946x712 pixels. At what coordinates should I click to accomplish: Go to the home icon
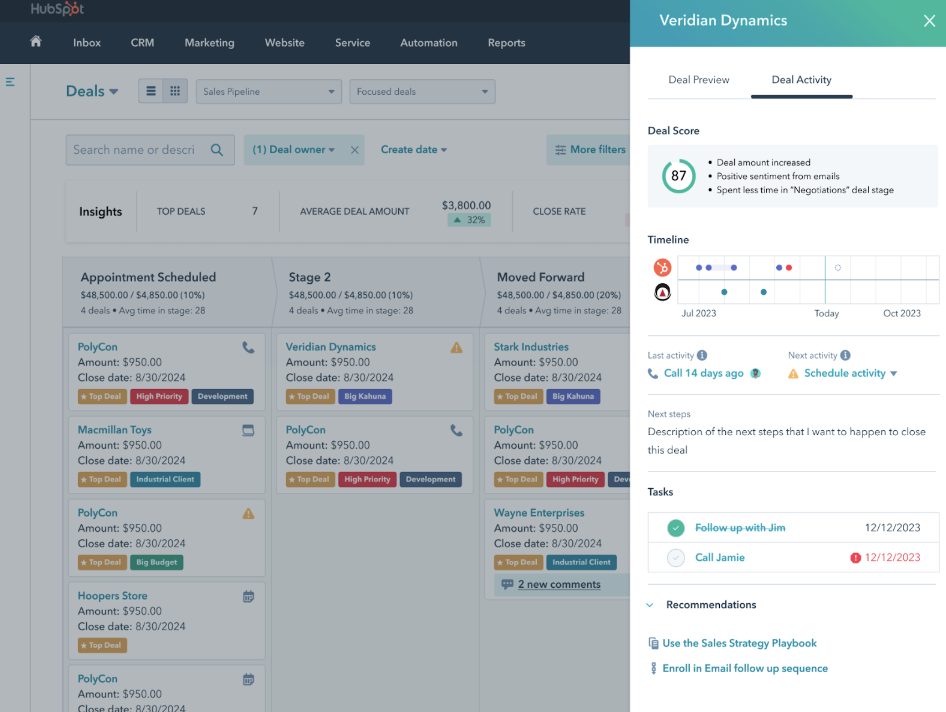36,41
